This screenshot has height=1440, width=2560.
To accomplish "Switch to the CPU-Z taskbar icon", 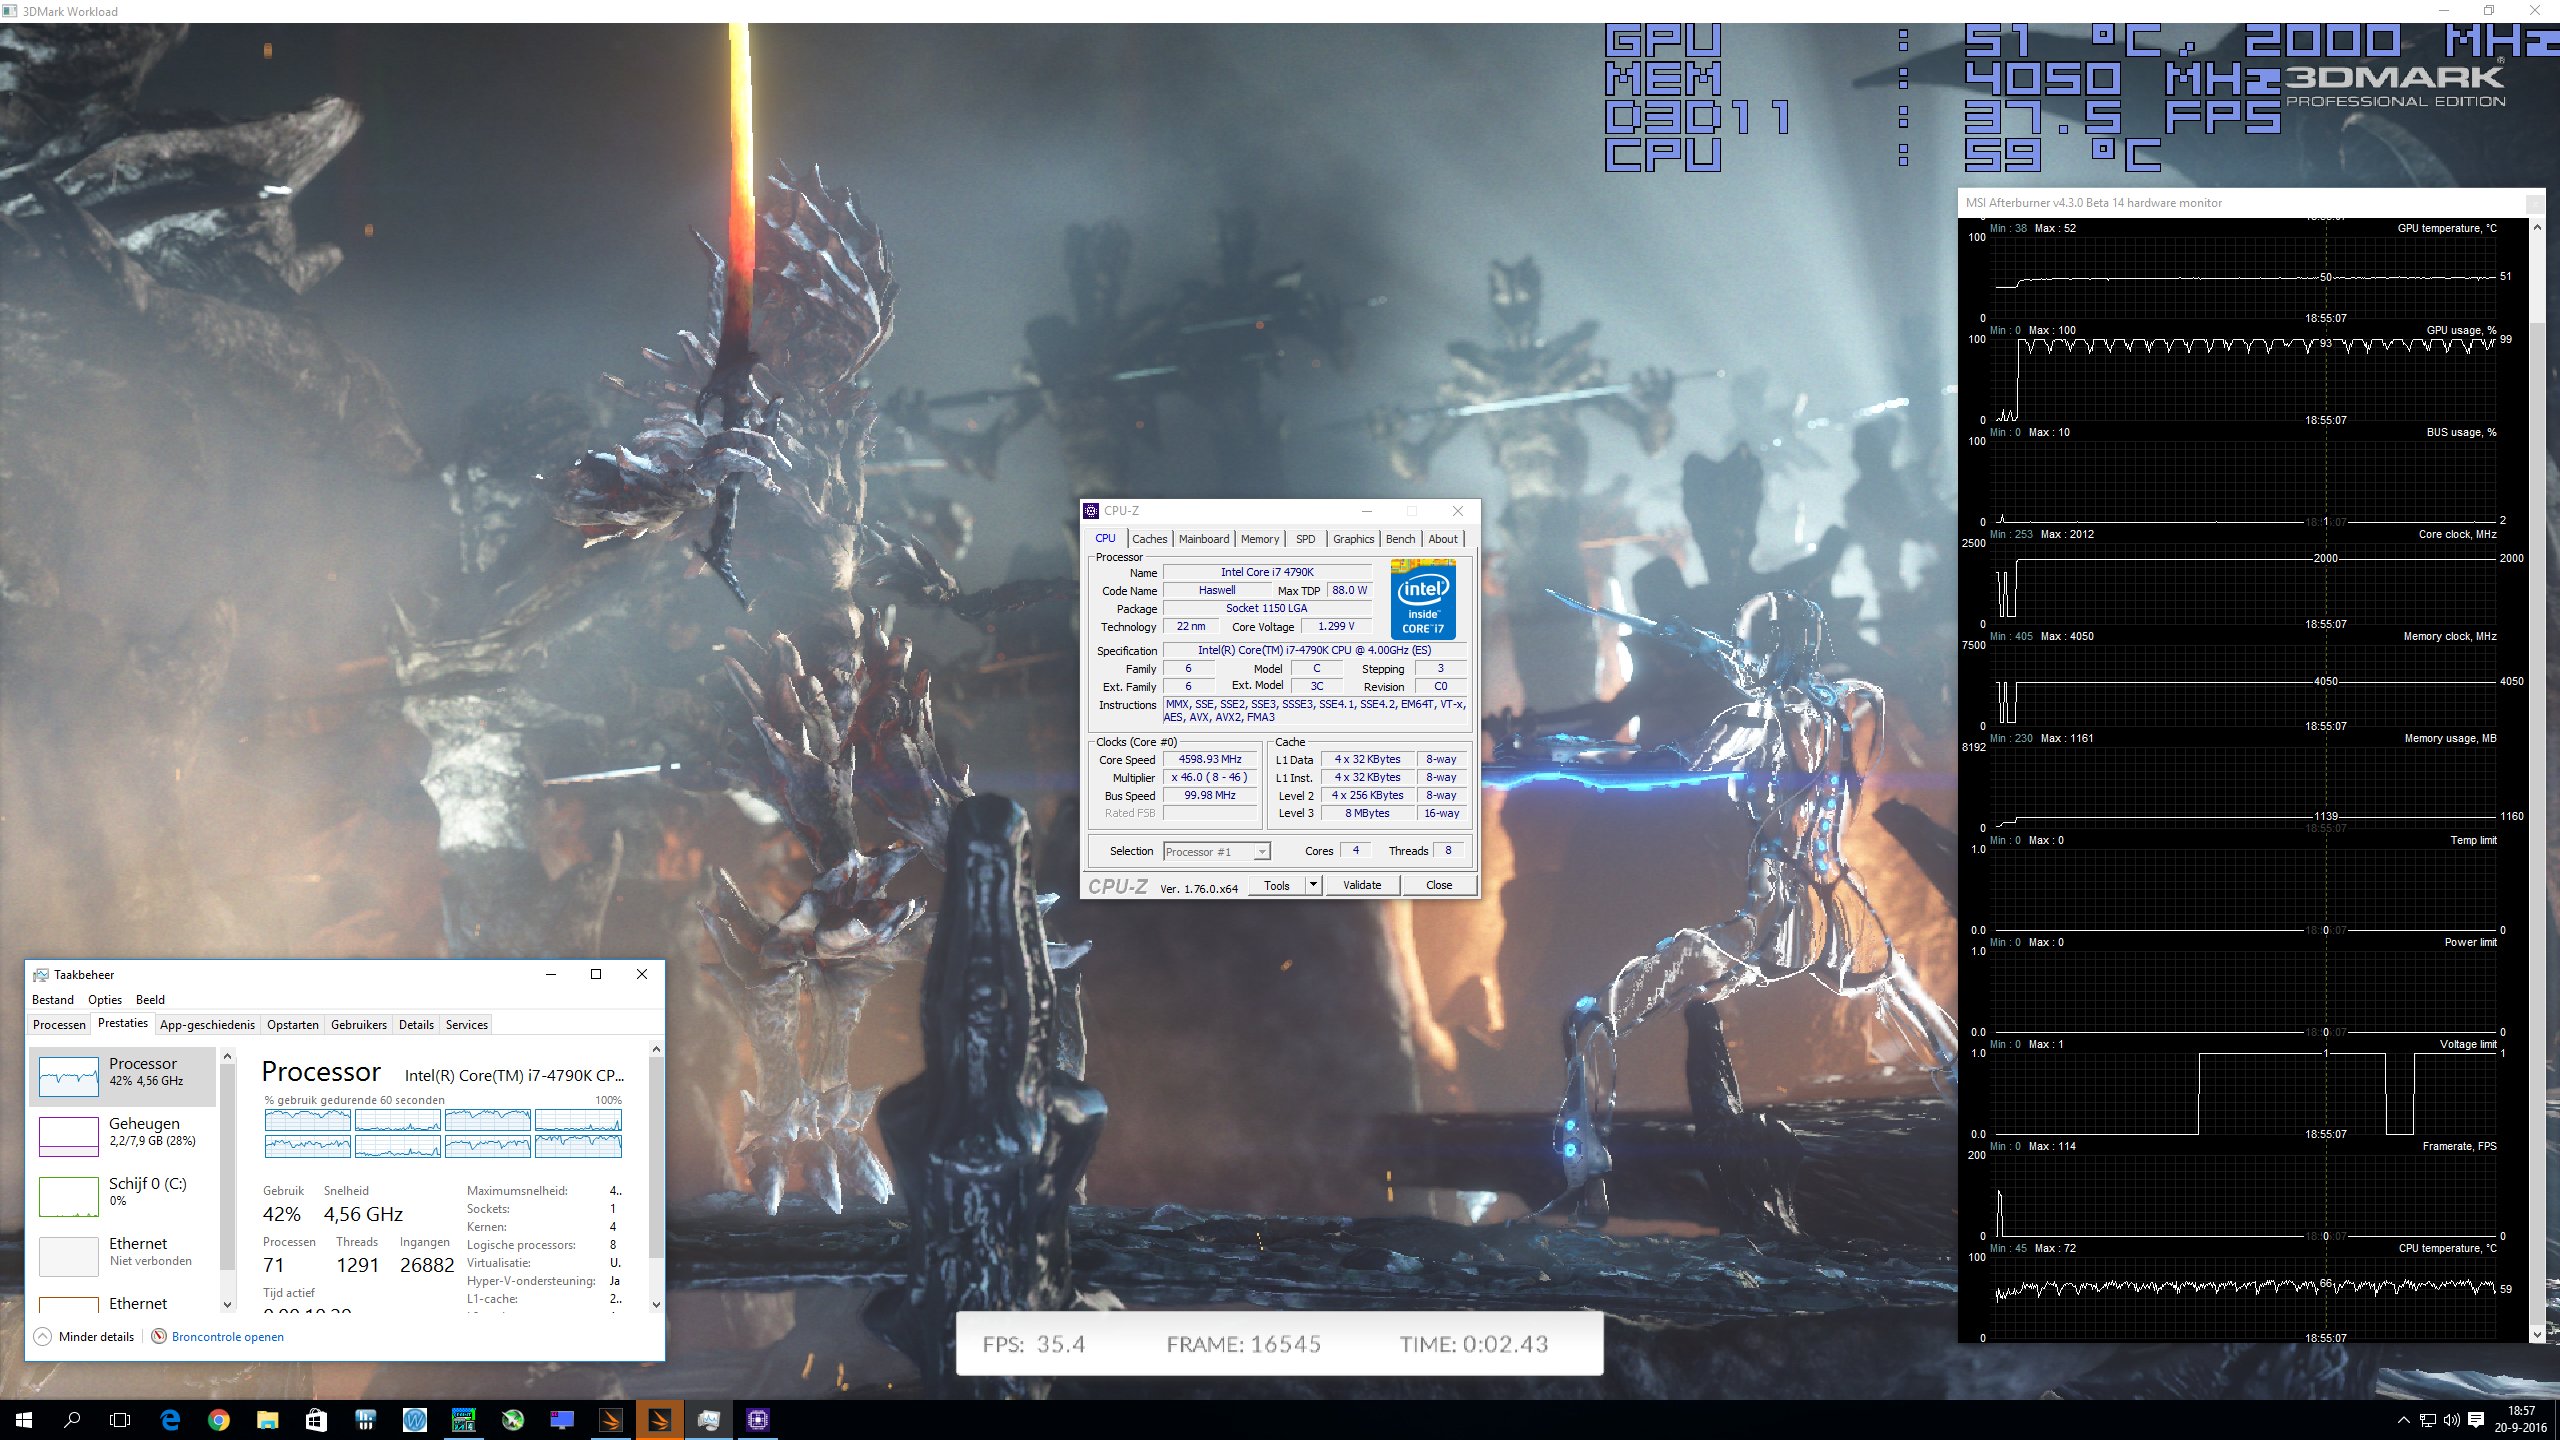I will tap(757, 1419).
